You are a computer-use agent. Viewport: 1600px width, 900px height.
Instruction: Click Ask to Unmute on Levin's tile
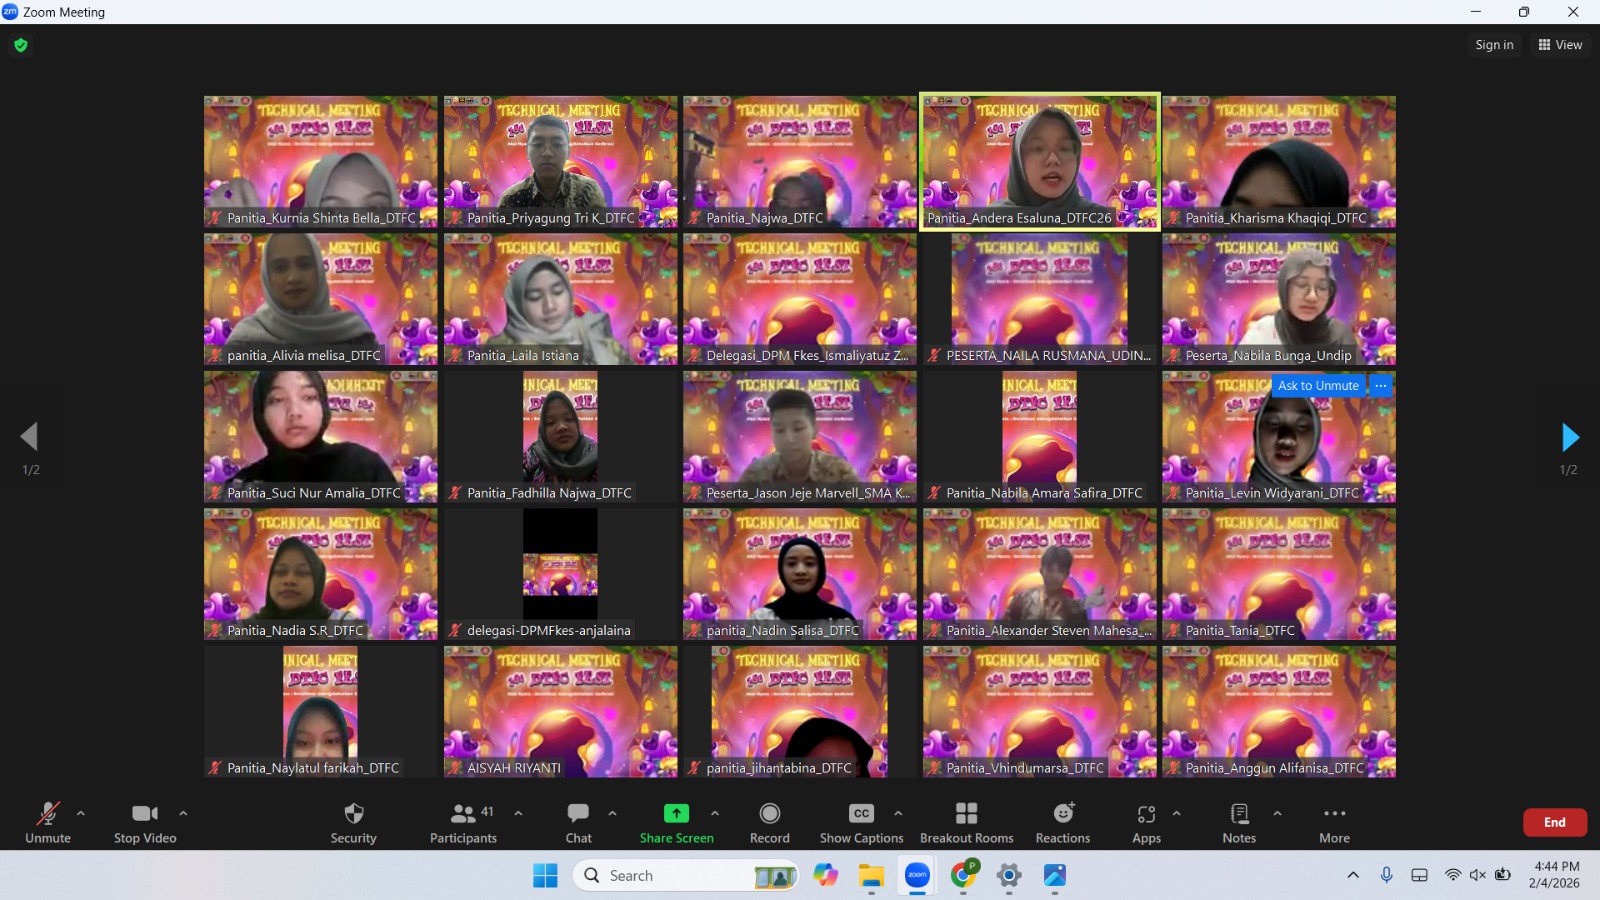tap(1318, 386)
